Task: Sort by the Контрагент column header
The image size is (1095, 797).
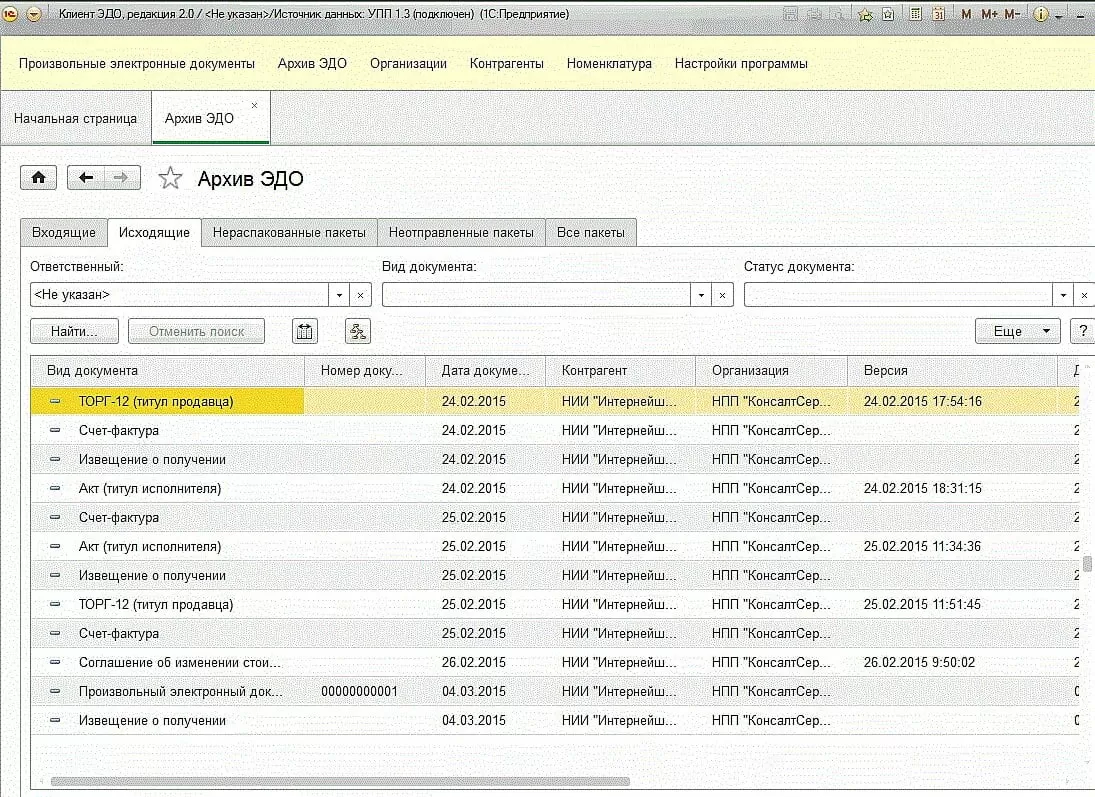Action: click(x=594, y=371)
